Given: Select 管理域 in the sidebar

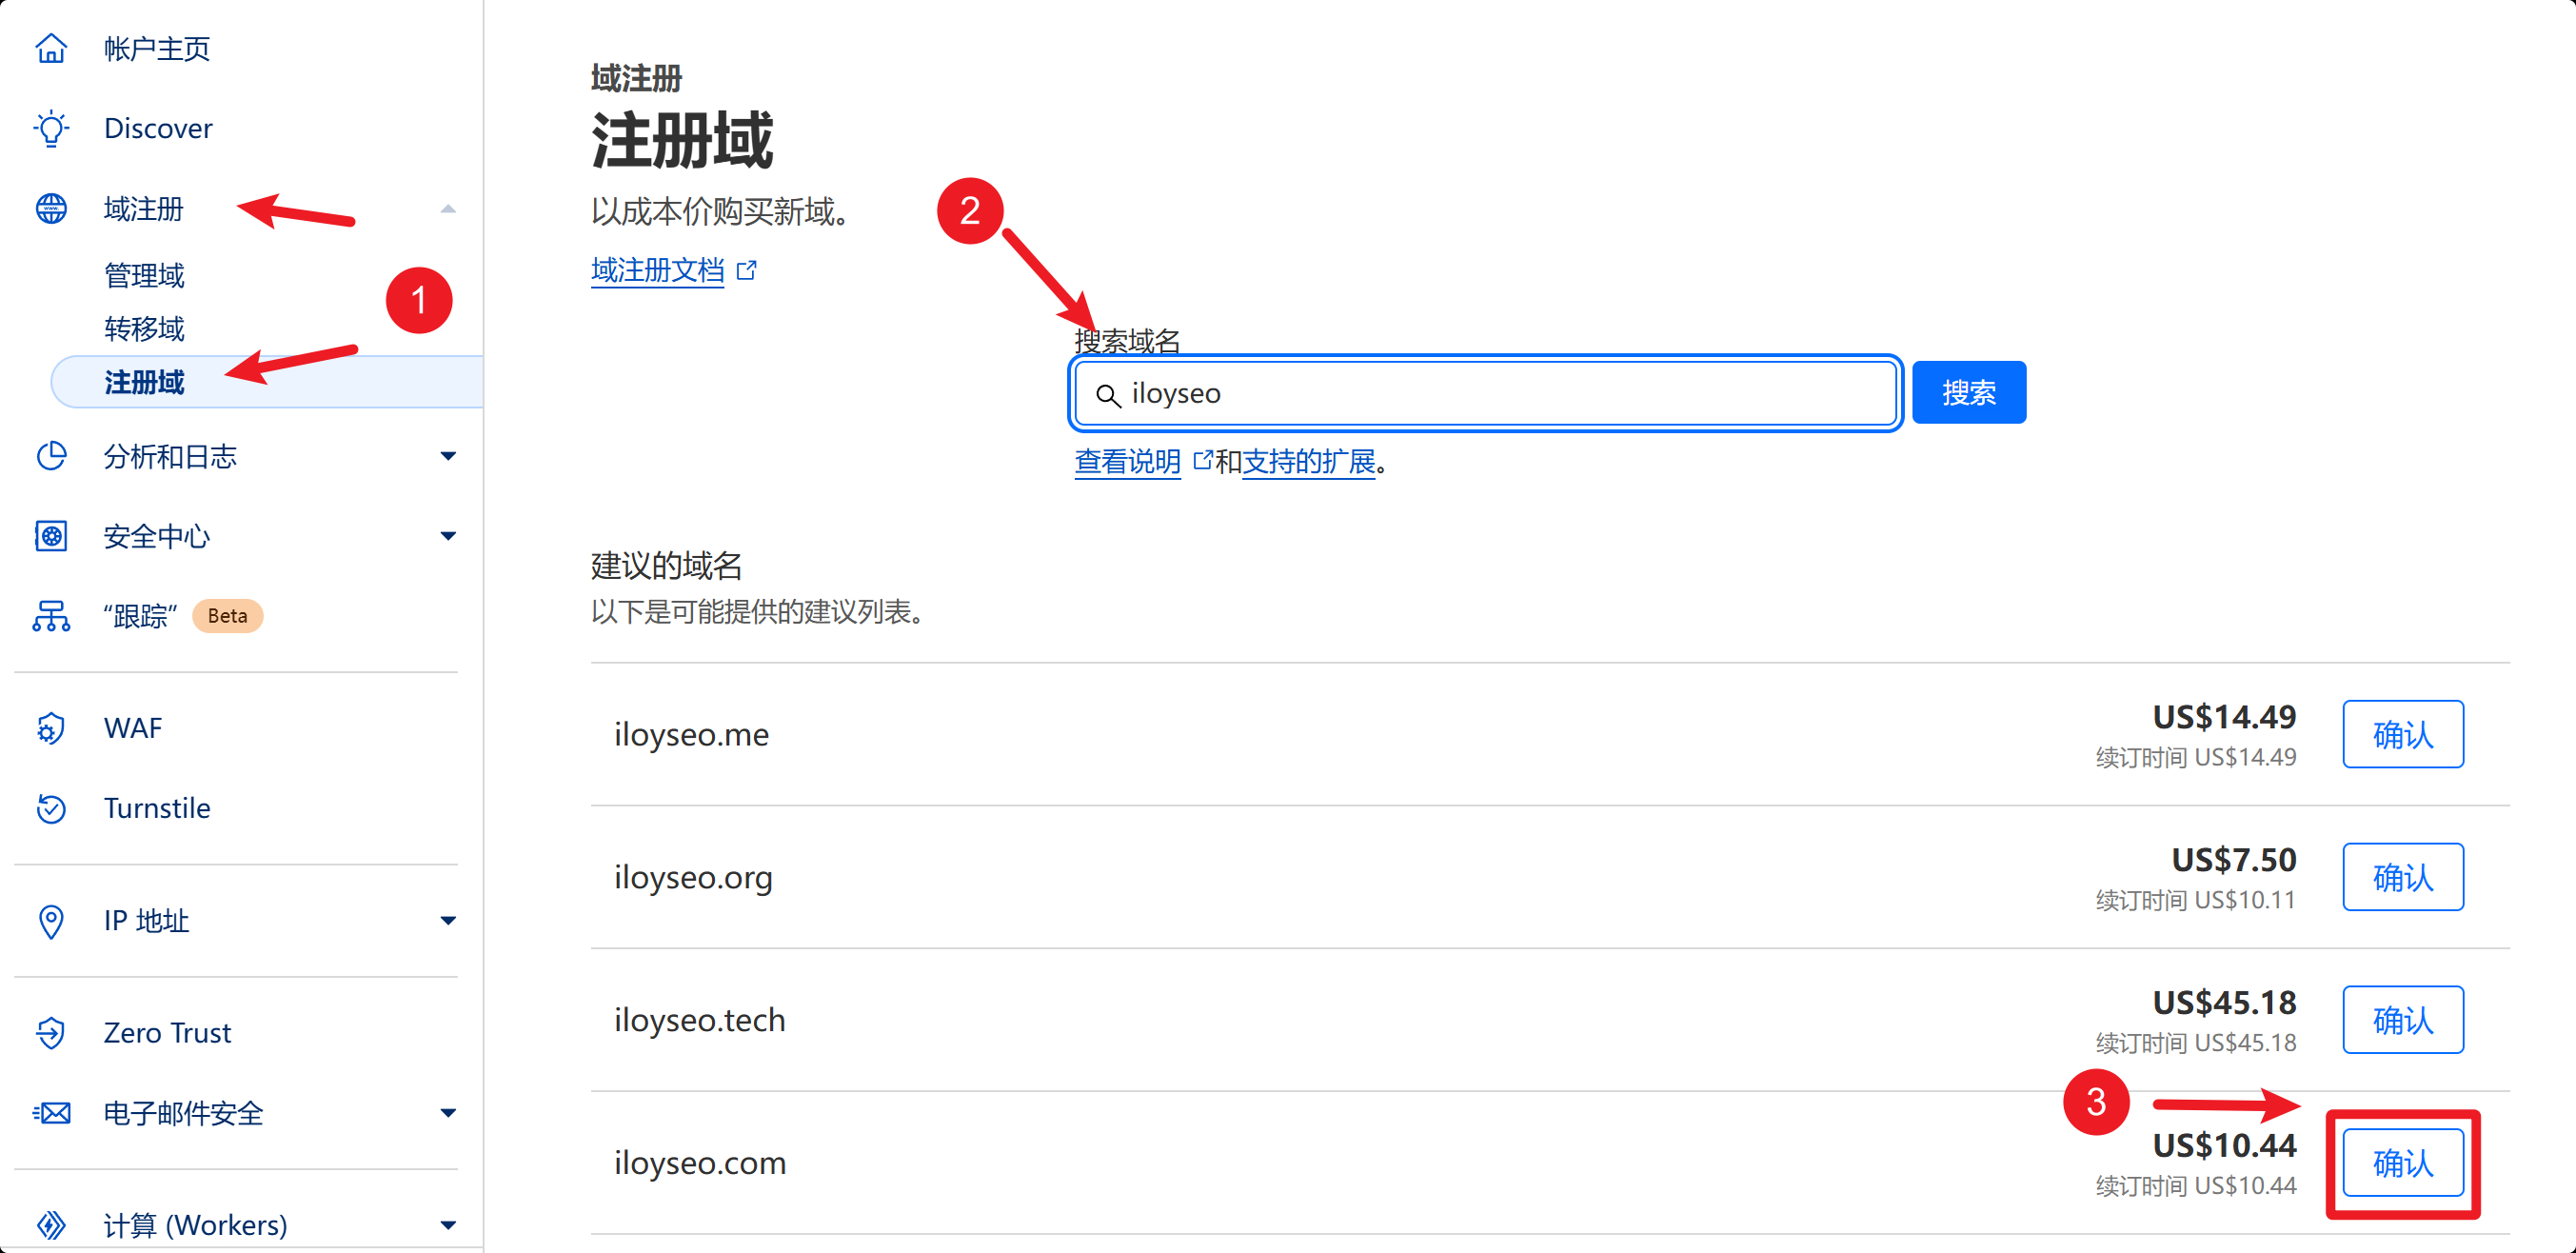Looking at the screenshot, I should (x=144, y=274).
